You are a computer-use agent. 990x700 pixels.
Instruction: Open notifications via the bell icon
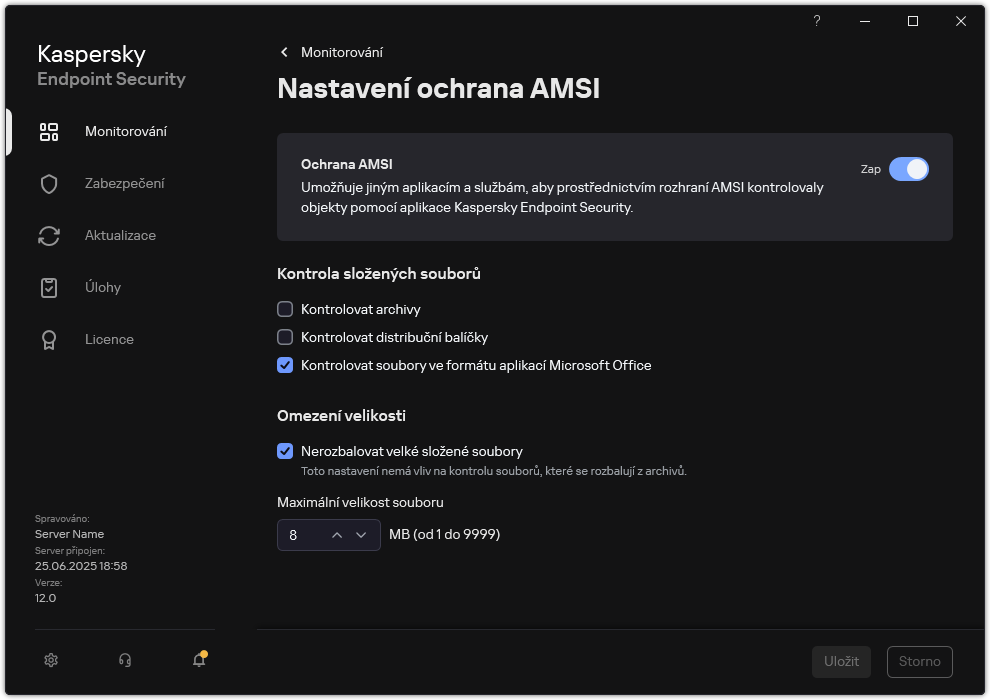[198, 660]
